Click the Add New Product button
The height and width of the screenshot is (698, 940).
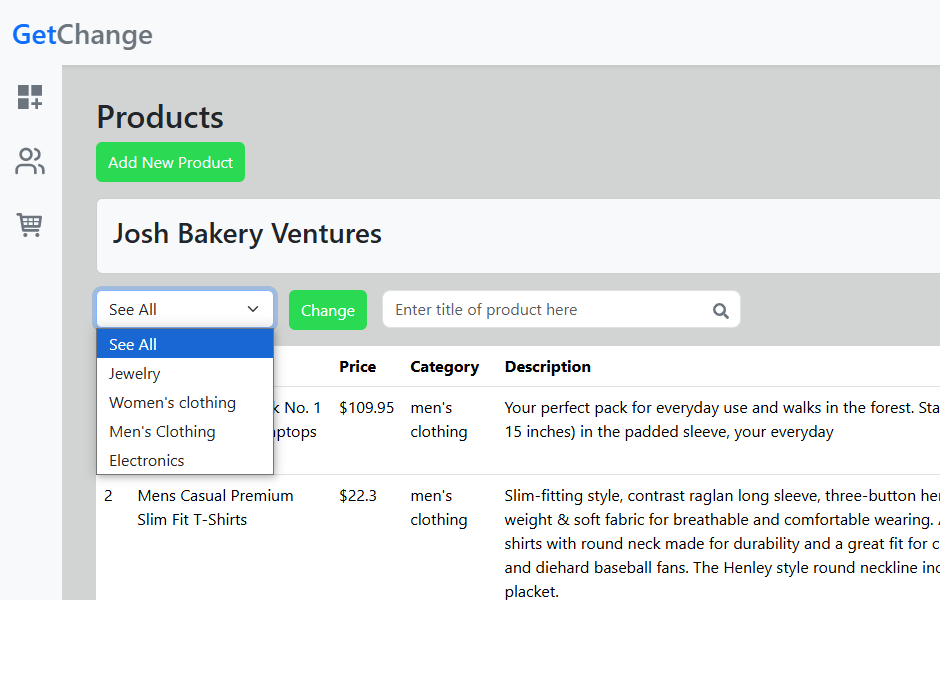(x=170, y=162)
